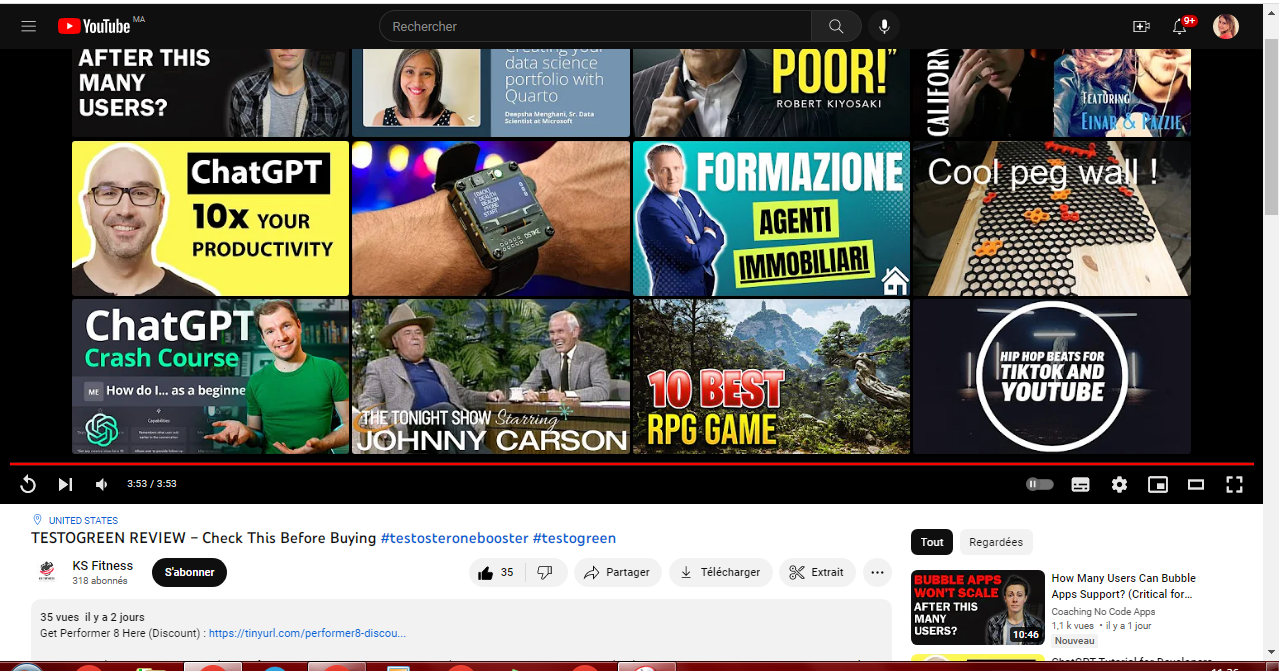The height and width of the screenshot is (671, 1279).
Task: Select the Regardées filter chip
Action: pyautogui.click(x=996, y=542)
